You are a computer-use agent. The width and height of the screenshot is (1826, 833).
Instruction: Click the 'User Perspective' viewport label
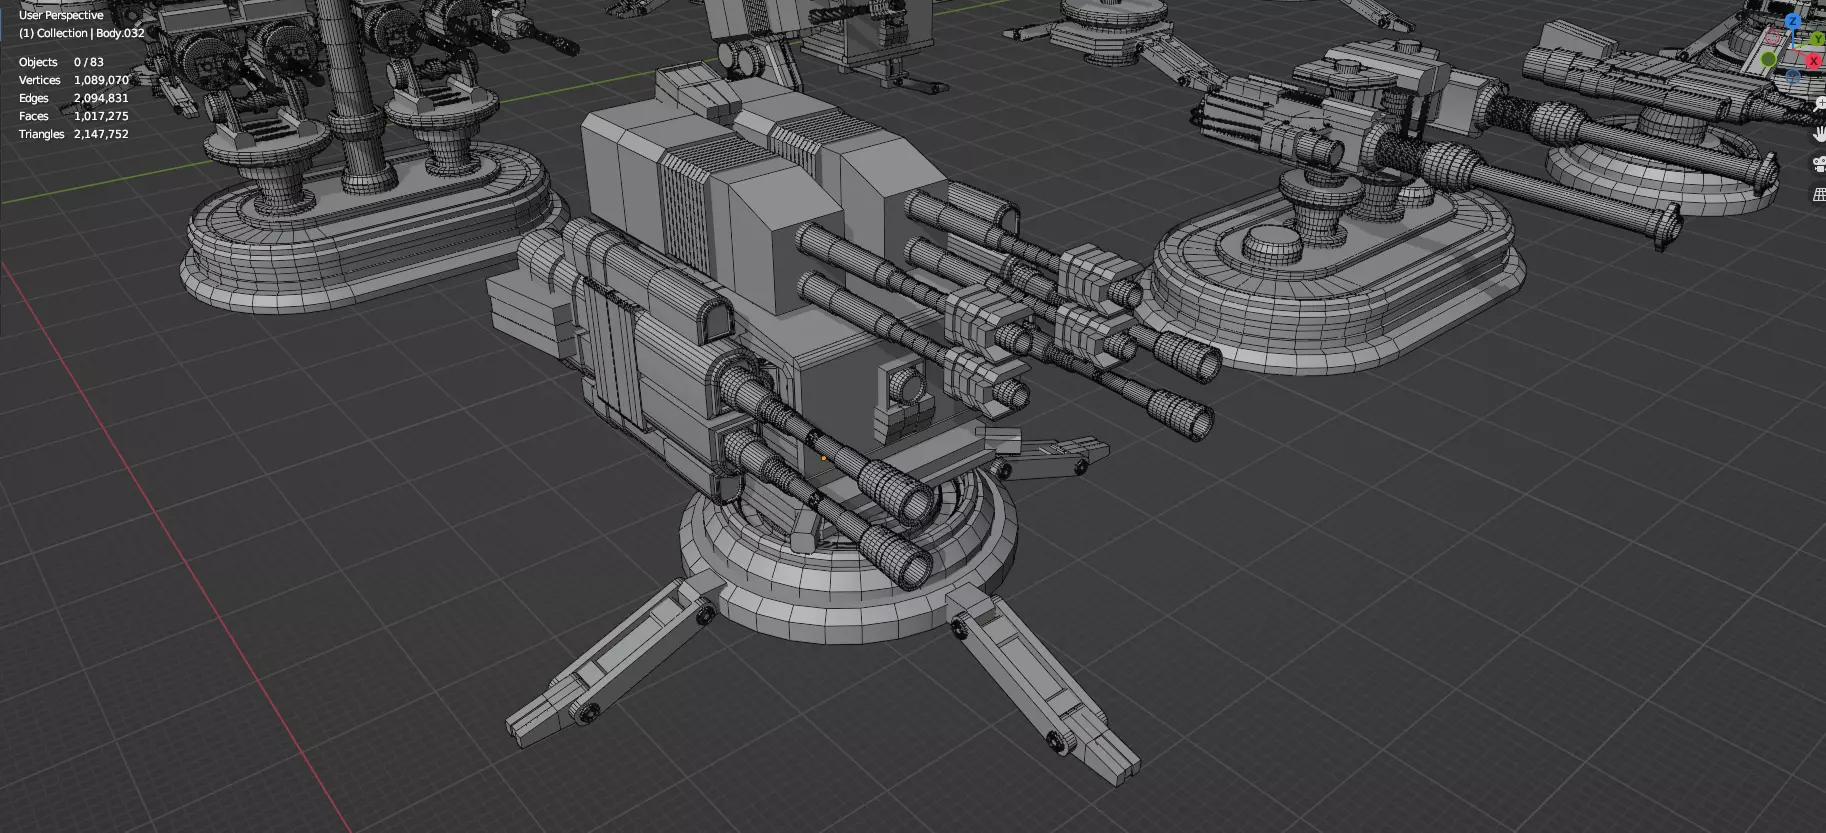pyautogui.click(x=61, y=15)
